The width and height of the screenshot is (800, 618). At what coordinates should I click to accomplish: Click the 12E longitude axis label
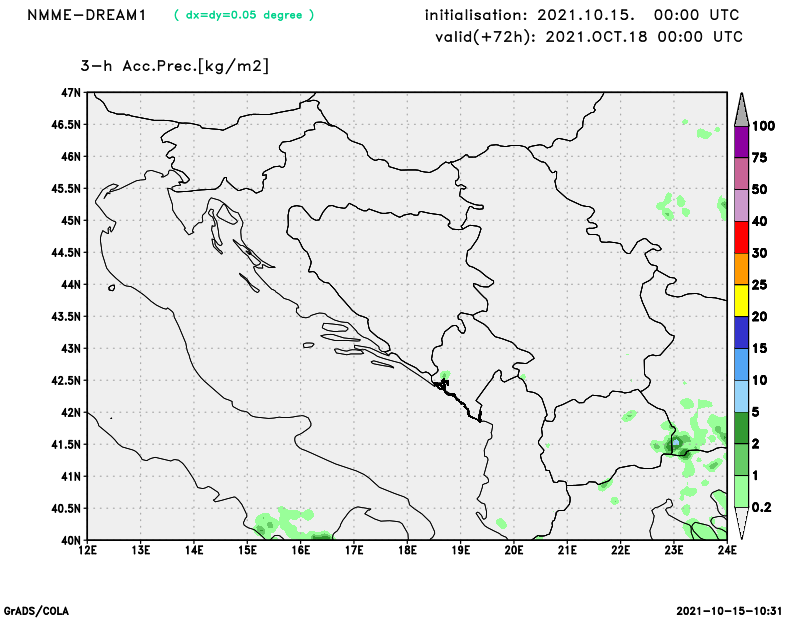(88, 549)
